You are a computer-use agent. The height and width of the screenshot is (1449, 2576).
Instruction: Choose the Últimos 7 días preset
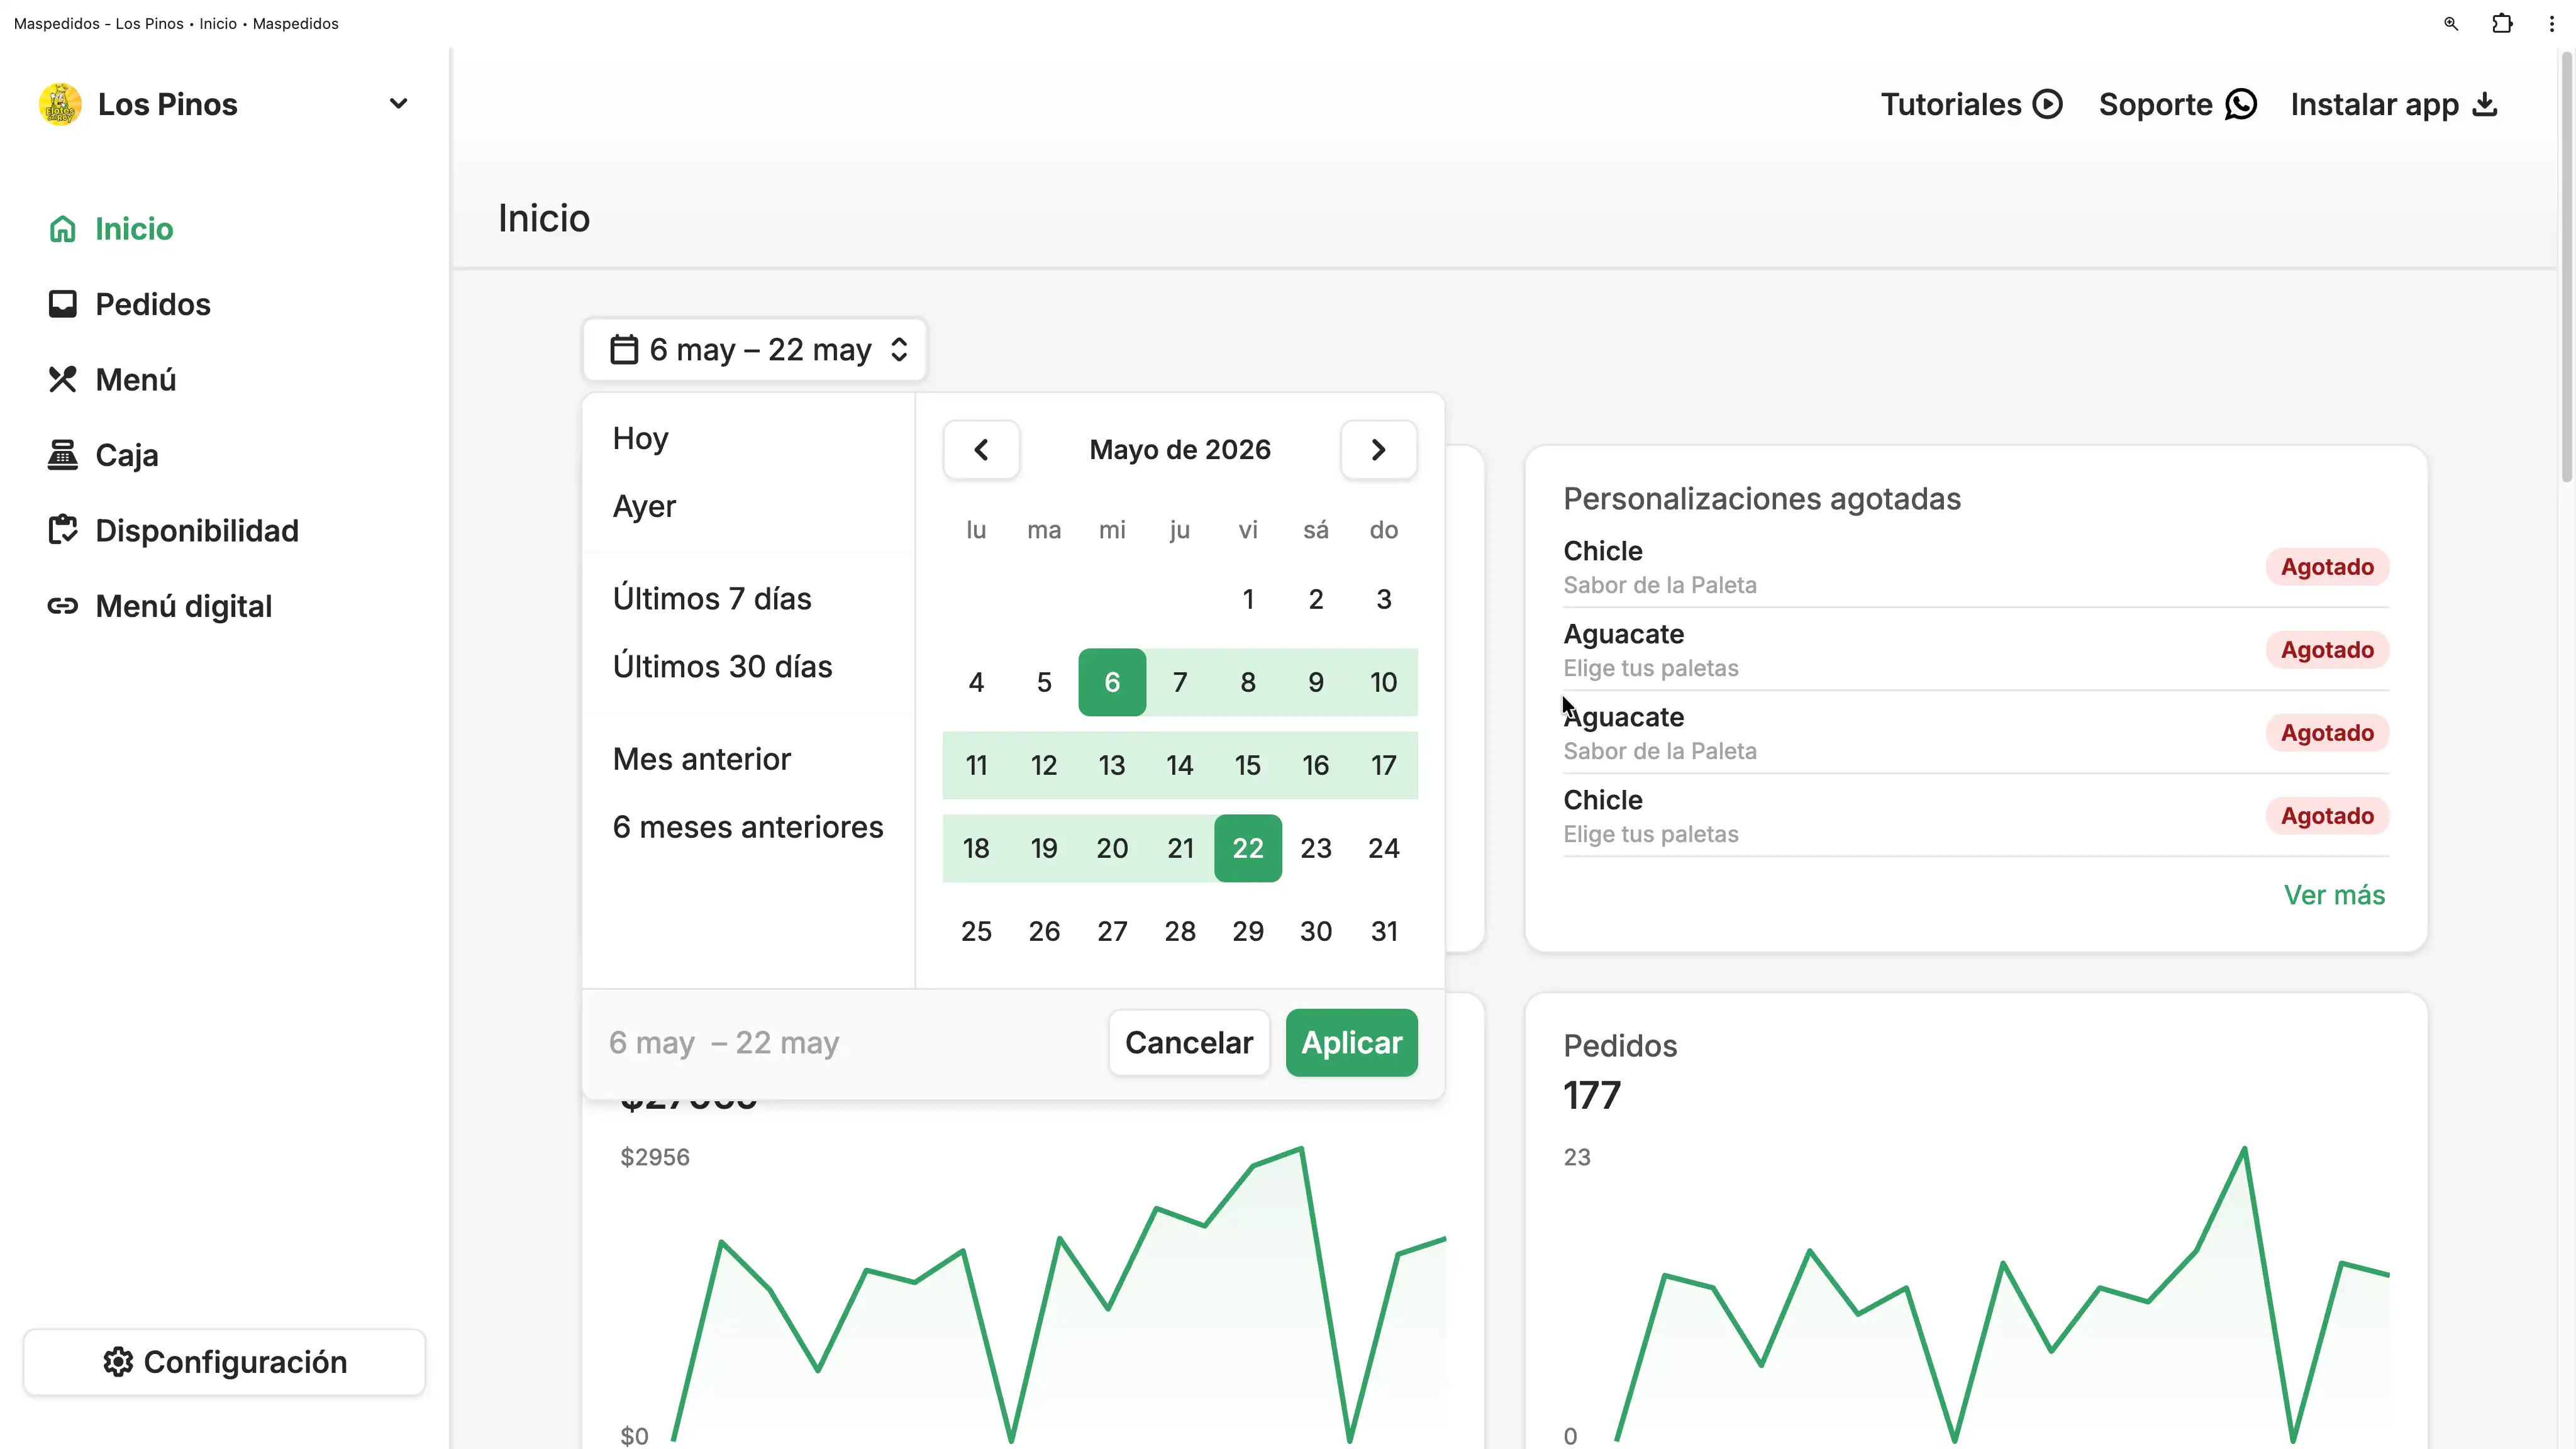coord(712,599)
